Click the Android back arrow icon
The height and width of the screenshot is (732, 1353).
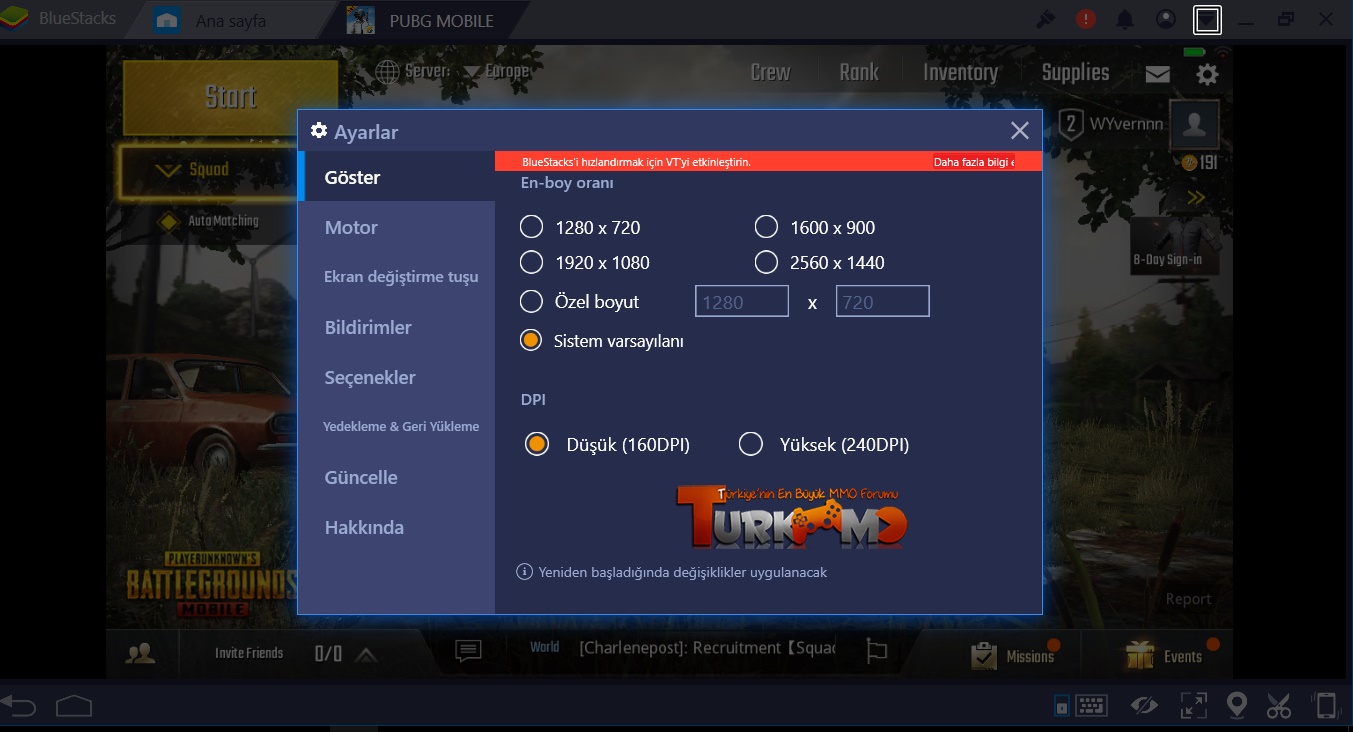(x=20, y=706)
